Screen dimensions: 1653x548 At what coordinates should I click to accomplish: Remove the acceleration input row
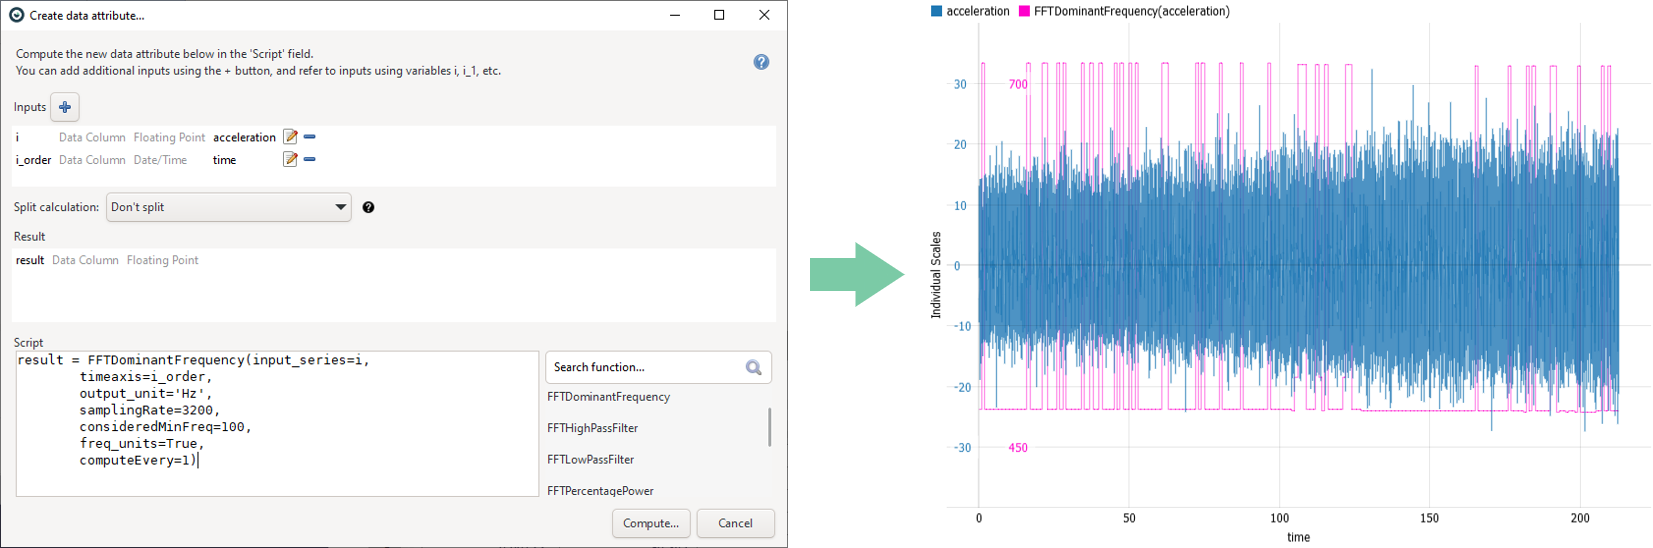(x=310, y=137)
